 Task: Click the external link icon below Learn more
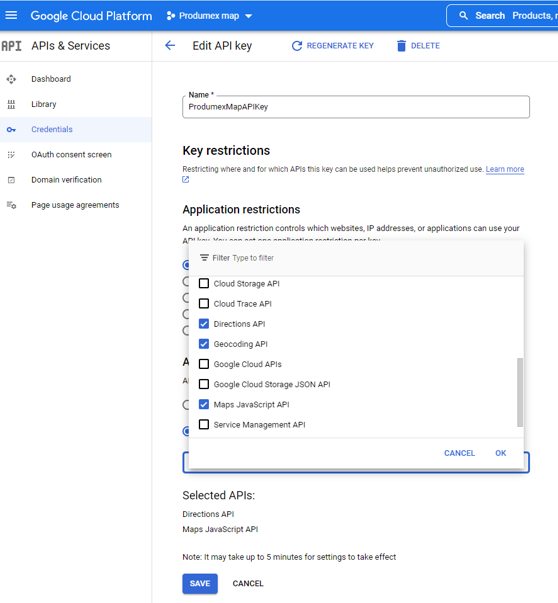coord(186,180)
